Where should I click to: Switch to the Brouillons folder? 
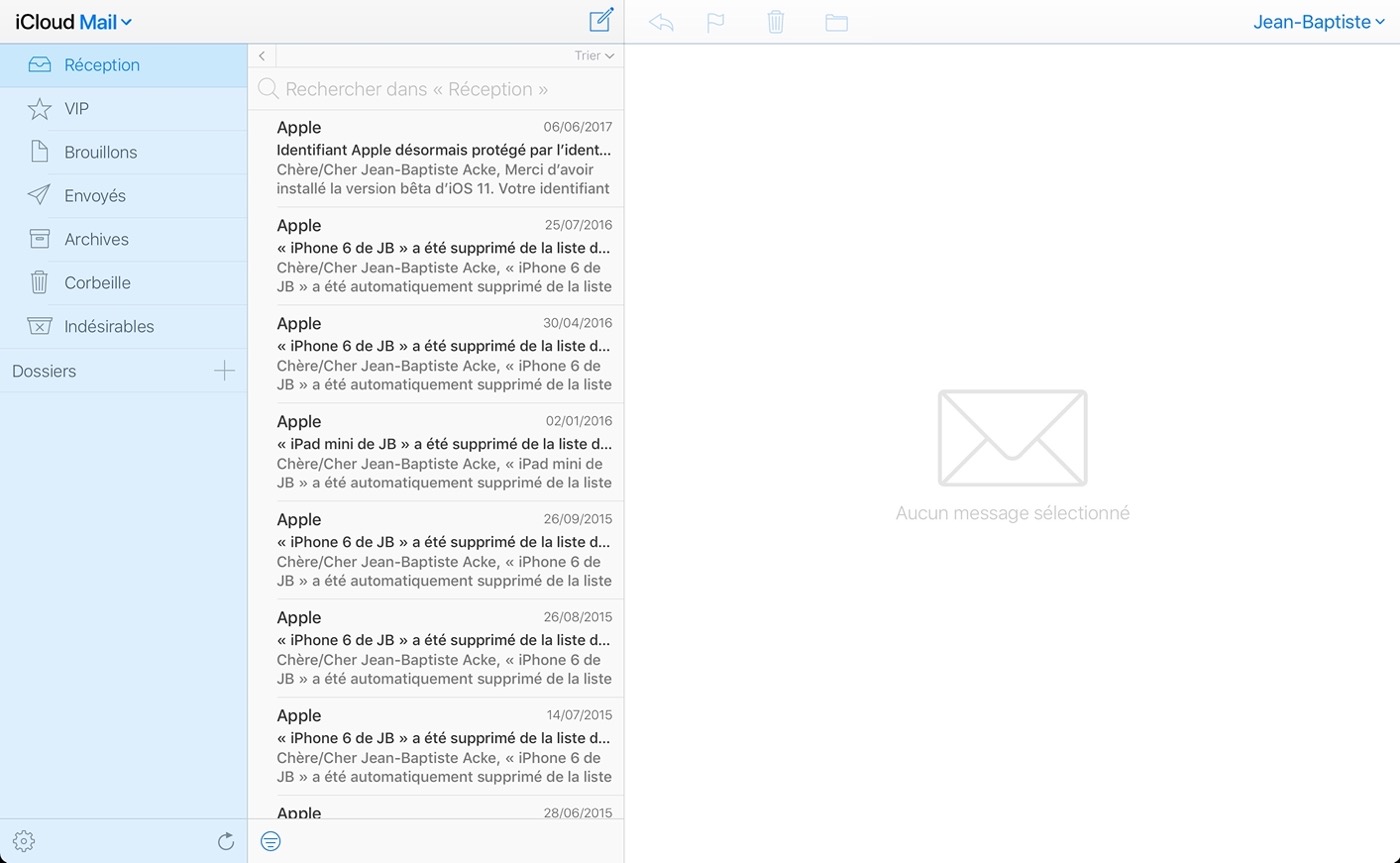pyautogui.click(x=101, y=152)
